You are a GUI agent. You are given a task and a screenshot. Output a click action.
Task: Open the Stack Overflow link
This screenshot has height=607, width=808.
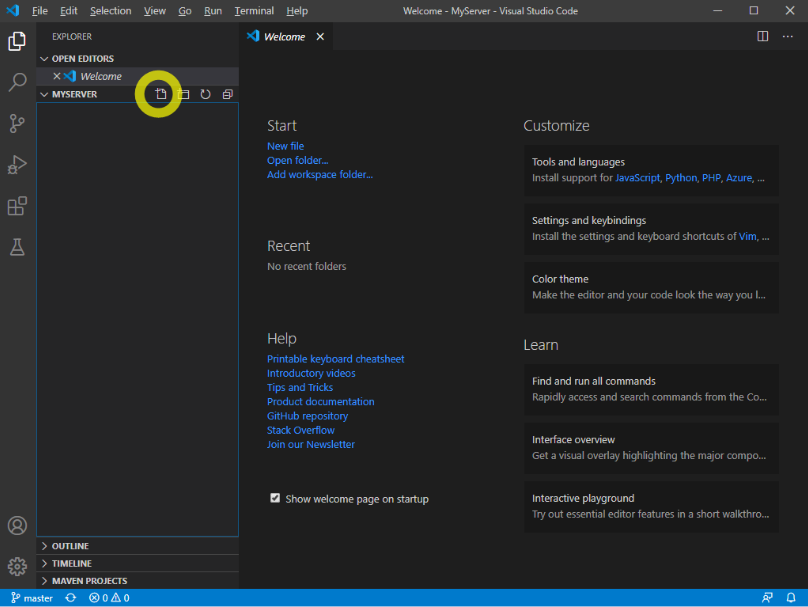tap(300, 430)
